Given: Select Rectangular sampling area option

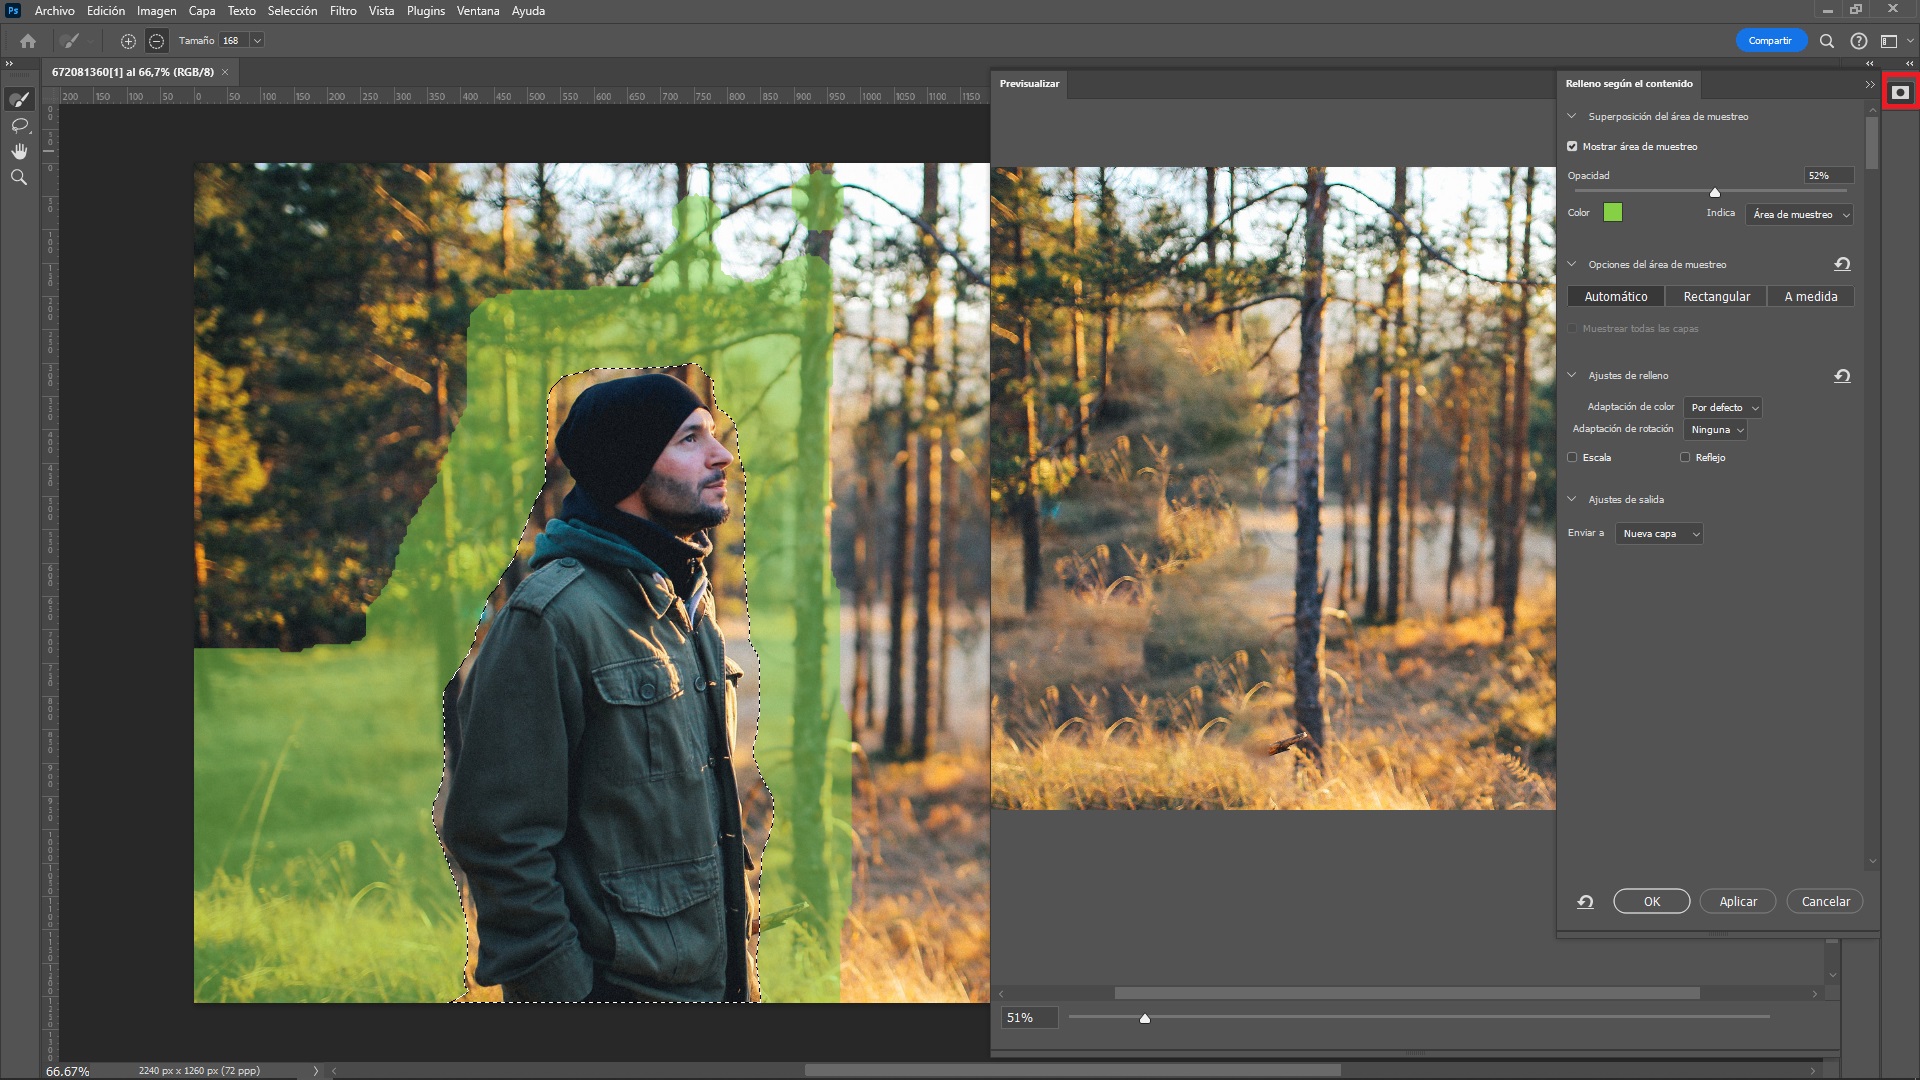Looking at the screenshot, I should [x=1716, y=296].
